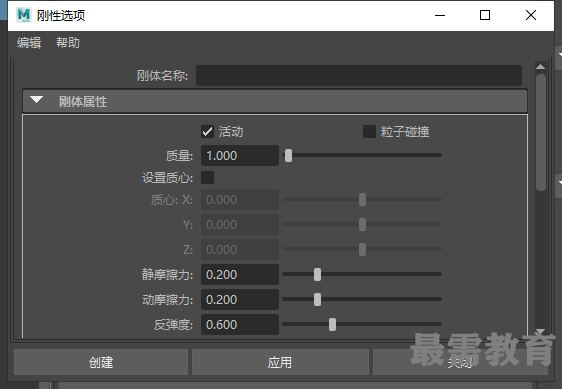The image size is (562, 389).
Task: Enable the 设置质心 checkbox
Action: point(208,177)
